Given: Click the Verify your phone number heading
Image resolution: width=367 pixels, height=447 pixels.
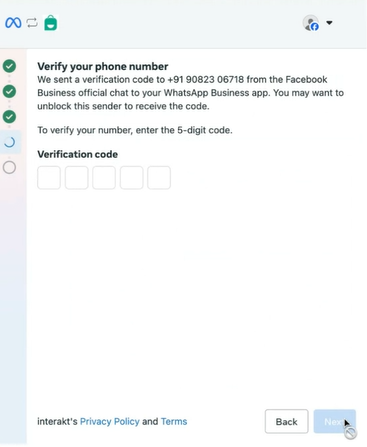Looking at the screenshot, I should pos(103,66).
